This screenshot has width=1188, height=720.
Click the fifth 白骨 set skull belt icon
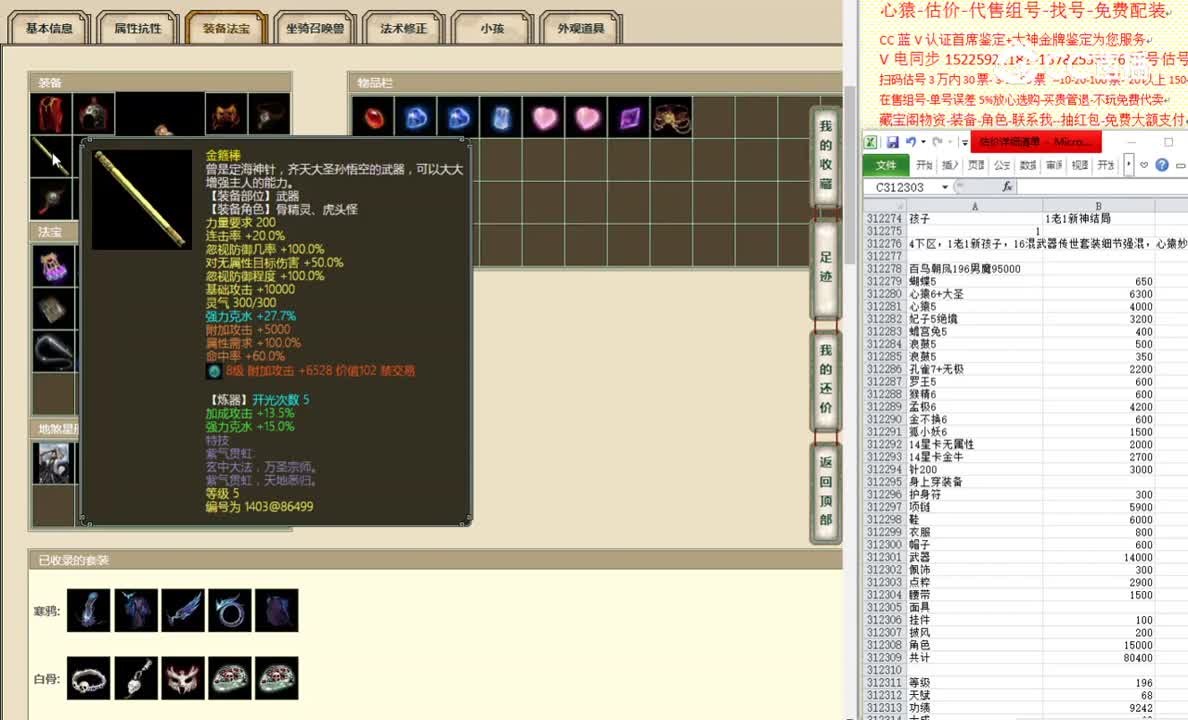tap(277, 678)
